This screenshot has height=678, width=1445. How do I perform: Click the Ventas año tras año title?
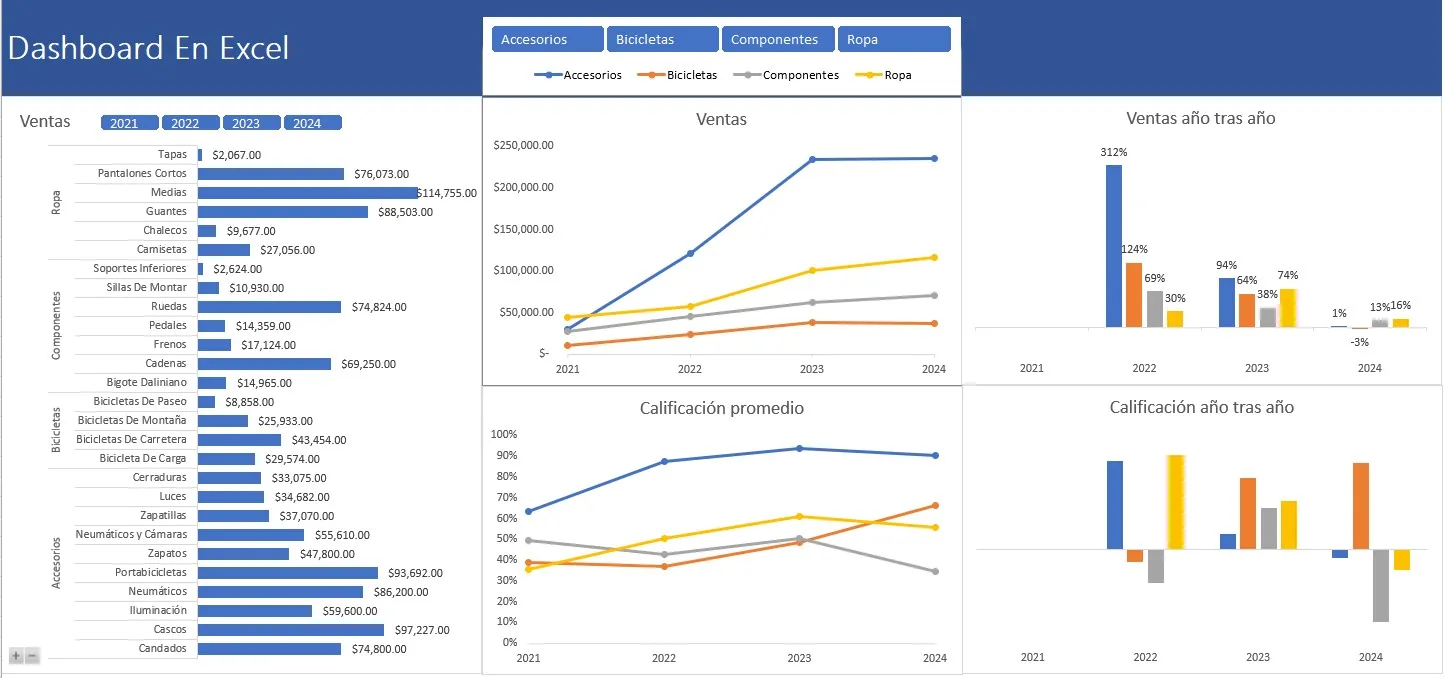click(x=1200, y=118)
